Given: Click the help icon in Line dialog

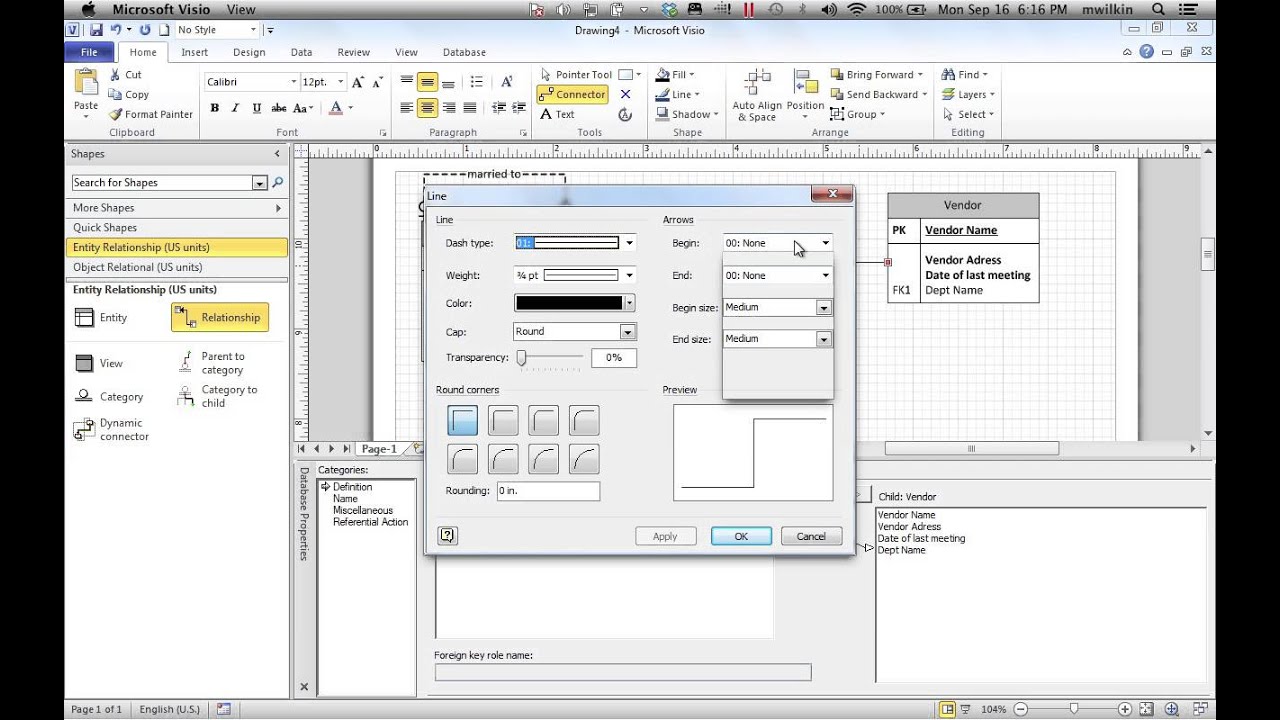Looking at the screenshot, I should tap(447, 536).
